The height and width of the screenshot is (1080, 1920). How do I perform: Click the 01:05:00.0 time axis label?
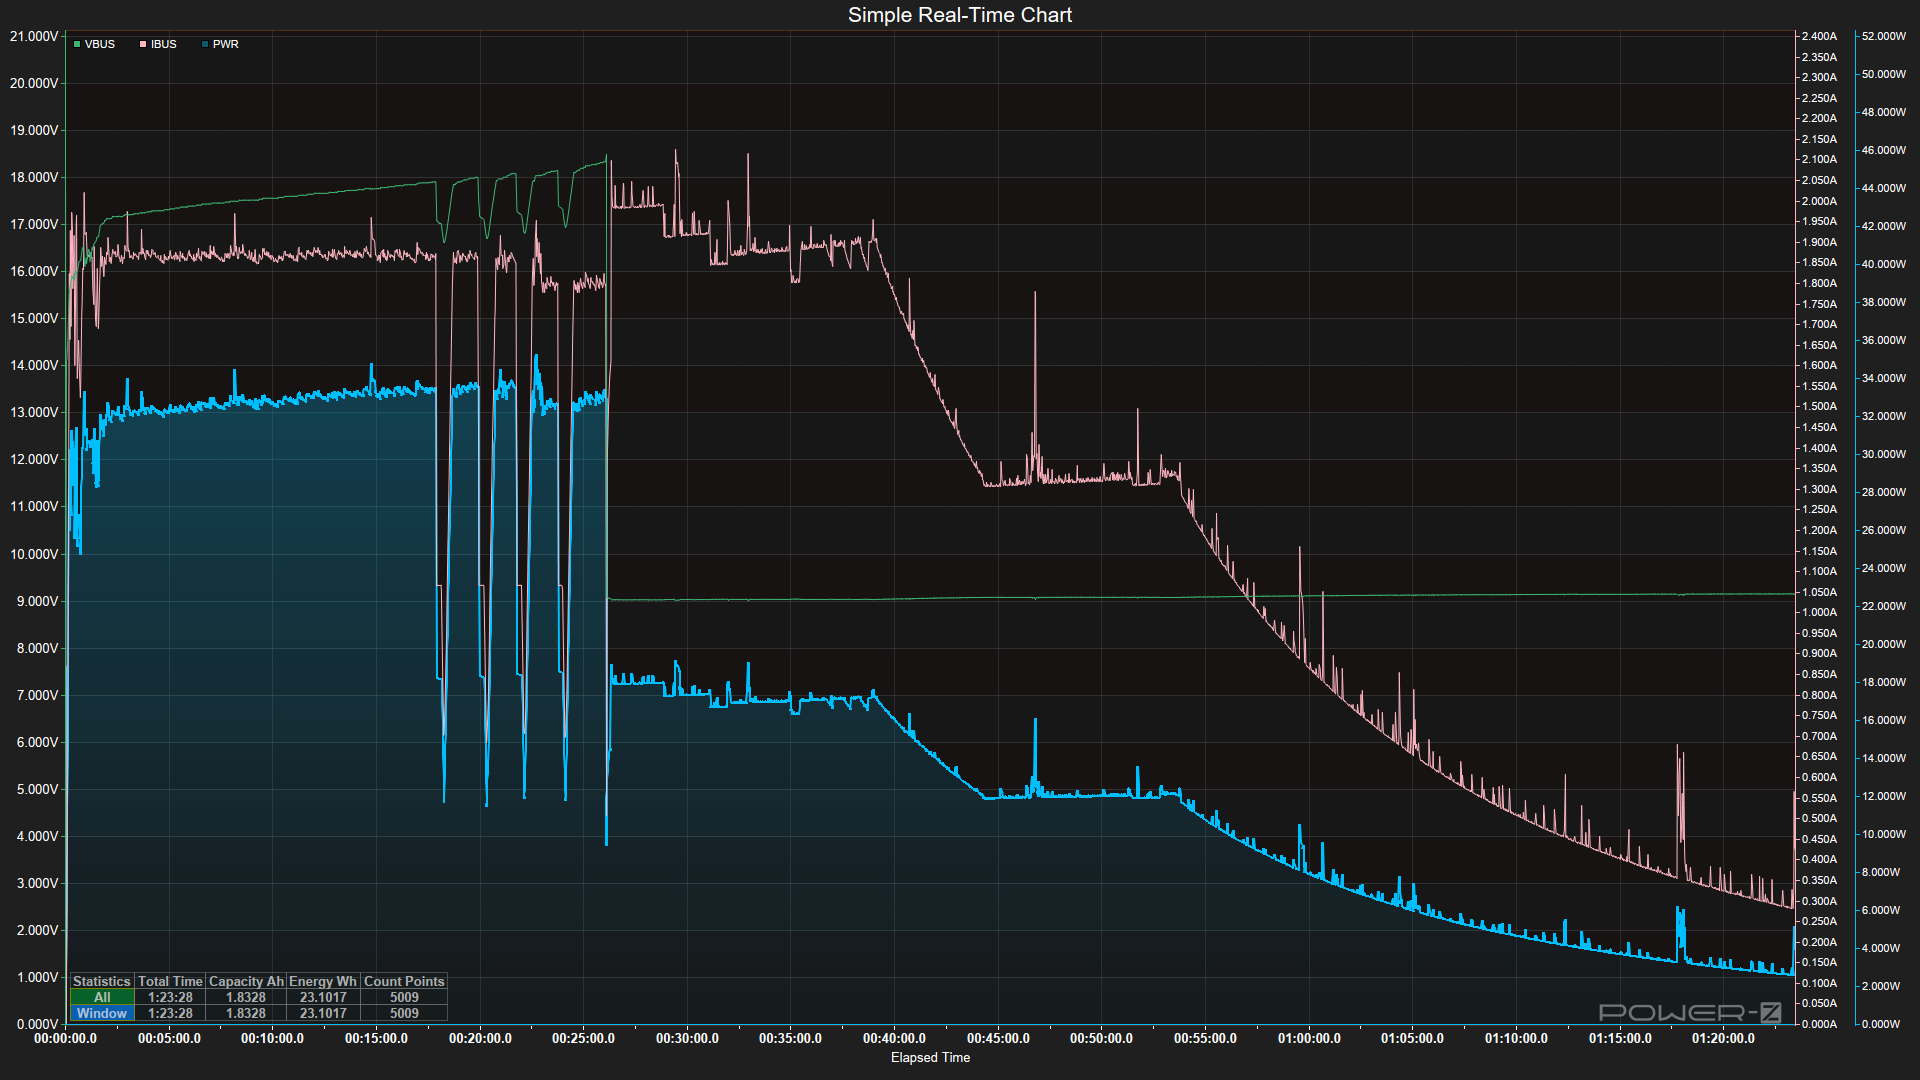1412,1038
